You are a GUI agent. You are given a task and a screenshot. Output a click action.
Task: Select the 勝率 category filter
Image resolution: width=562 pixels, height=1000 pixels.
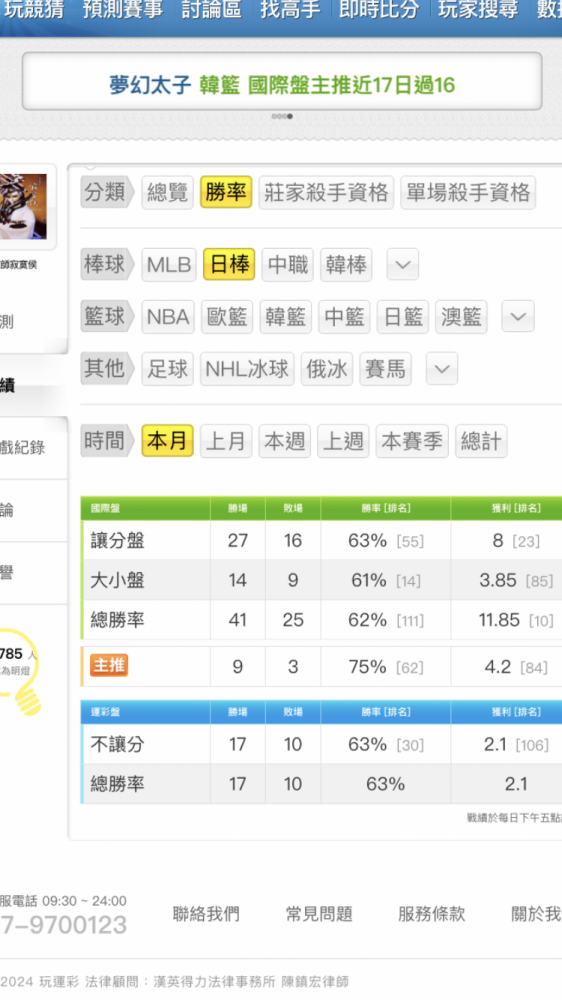[x=226, y=192]
